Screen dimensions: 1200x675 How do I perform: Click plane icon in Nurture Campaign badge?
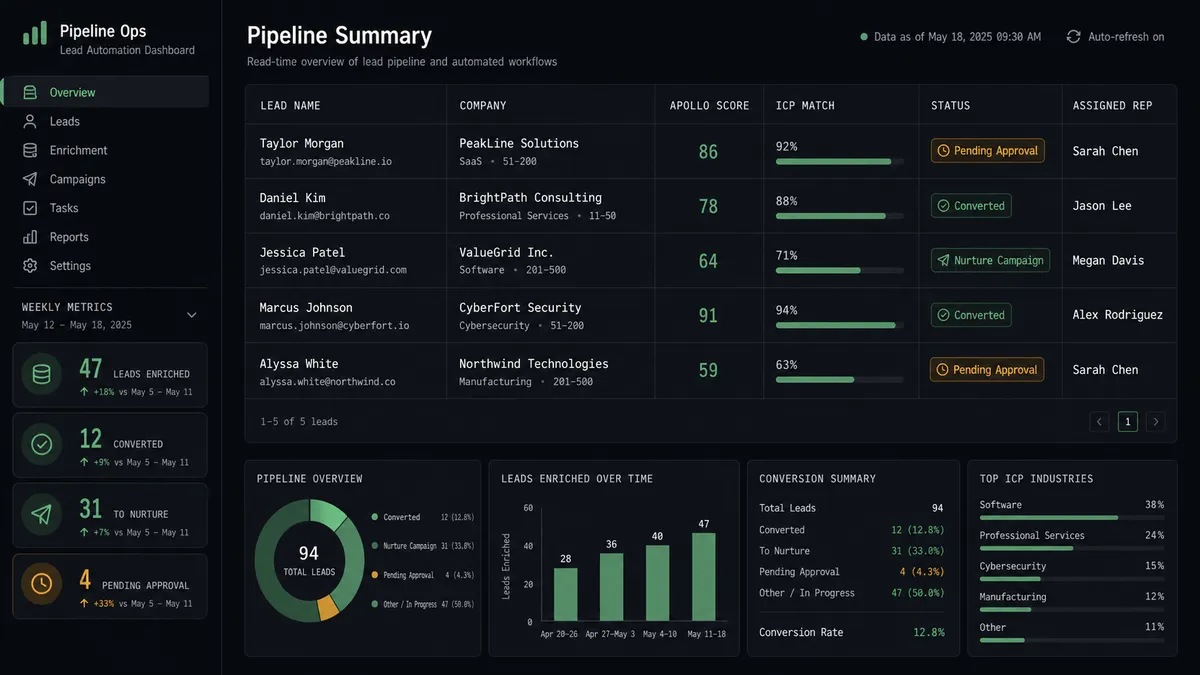[943, 260]
